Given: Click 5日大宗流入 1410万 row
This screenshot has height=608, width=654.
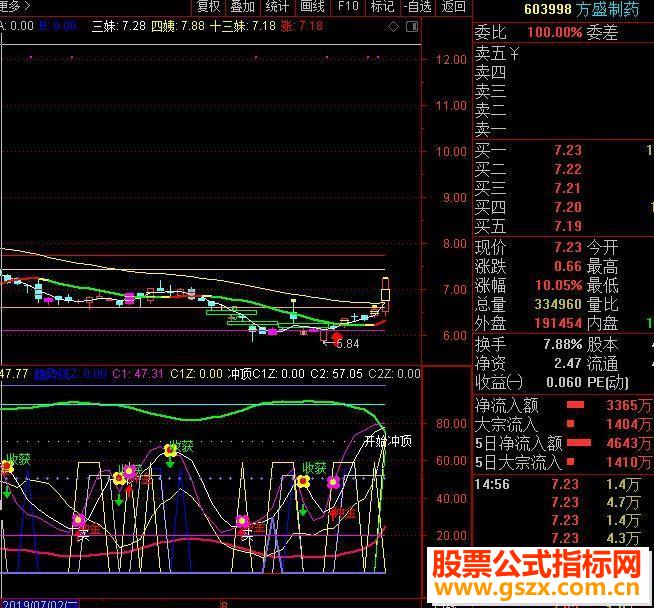Looking at the screenshot, I should [563, 462].
